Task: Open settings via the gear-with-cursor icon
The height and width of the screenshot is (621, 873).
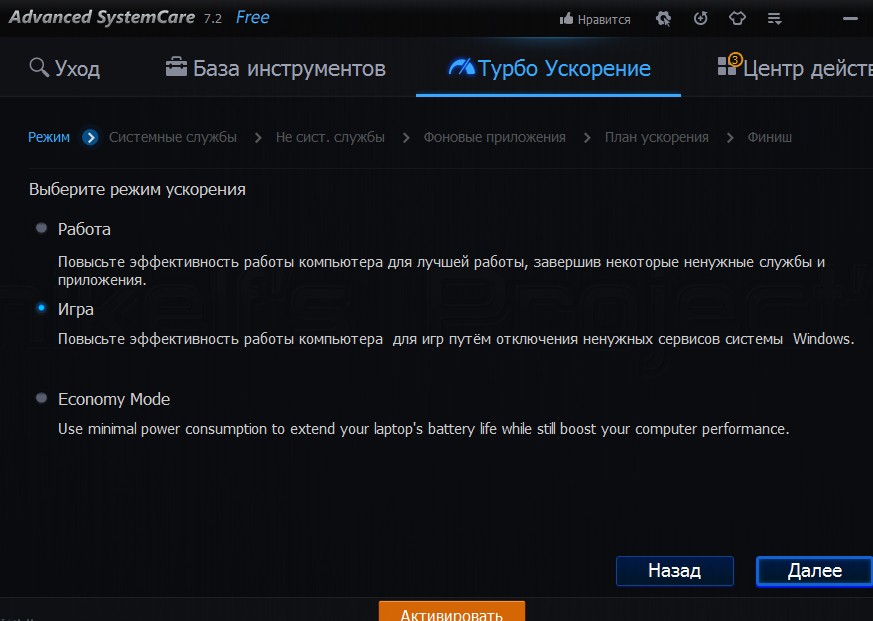Action: 663,19
